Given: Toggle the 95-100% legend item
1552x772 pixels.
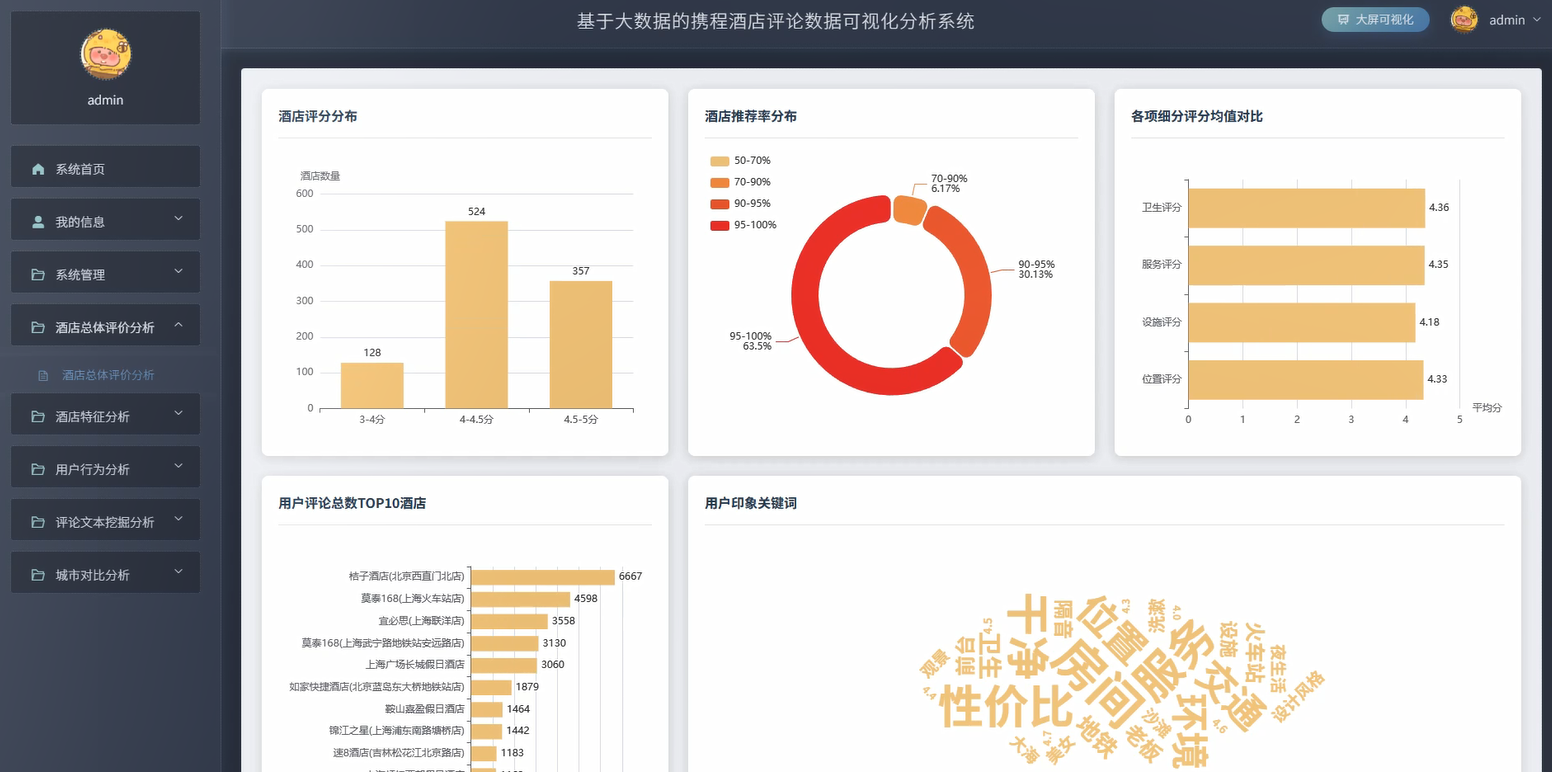Looking at the screenshot, I should click(744, 225).
